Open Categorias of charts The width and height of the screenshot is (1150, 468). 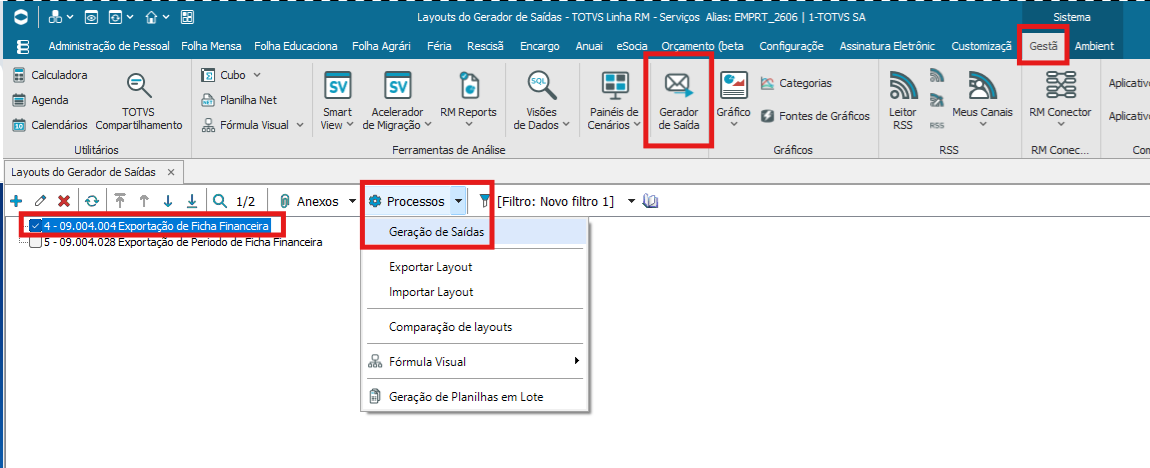pyautogui.click(x=796, y=83)
